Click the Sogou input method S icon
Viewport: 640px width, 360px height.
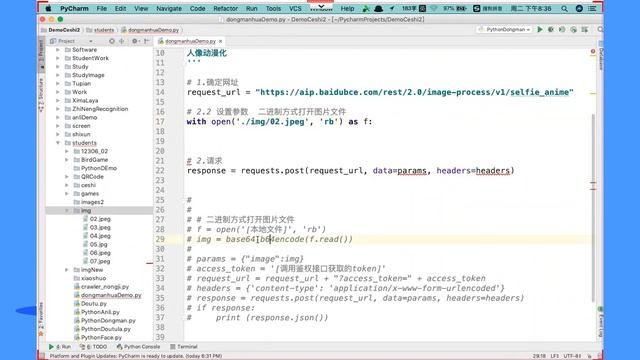[x=476, y=8]
